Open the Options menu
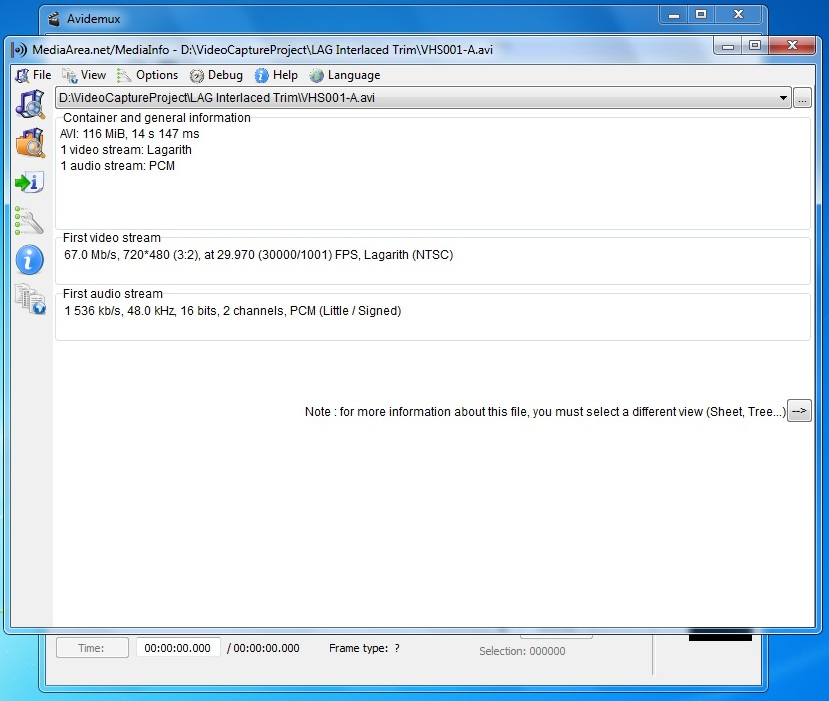Viewport: 829px width, 701px height. [x=148, y=75]
